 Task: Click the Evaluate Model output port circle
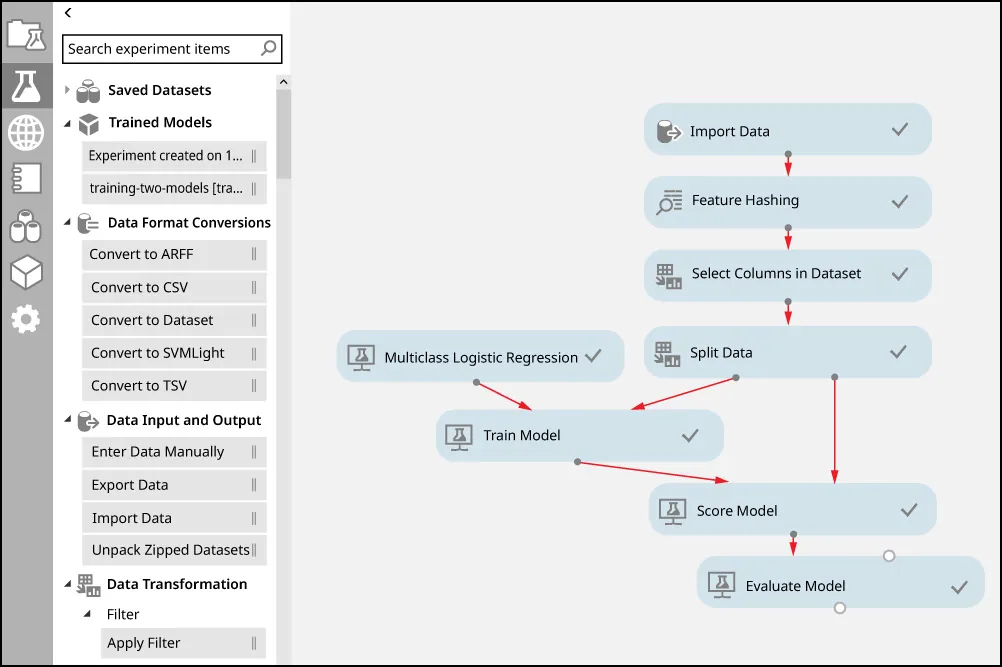point(840,607)
